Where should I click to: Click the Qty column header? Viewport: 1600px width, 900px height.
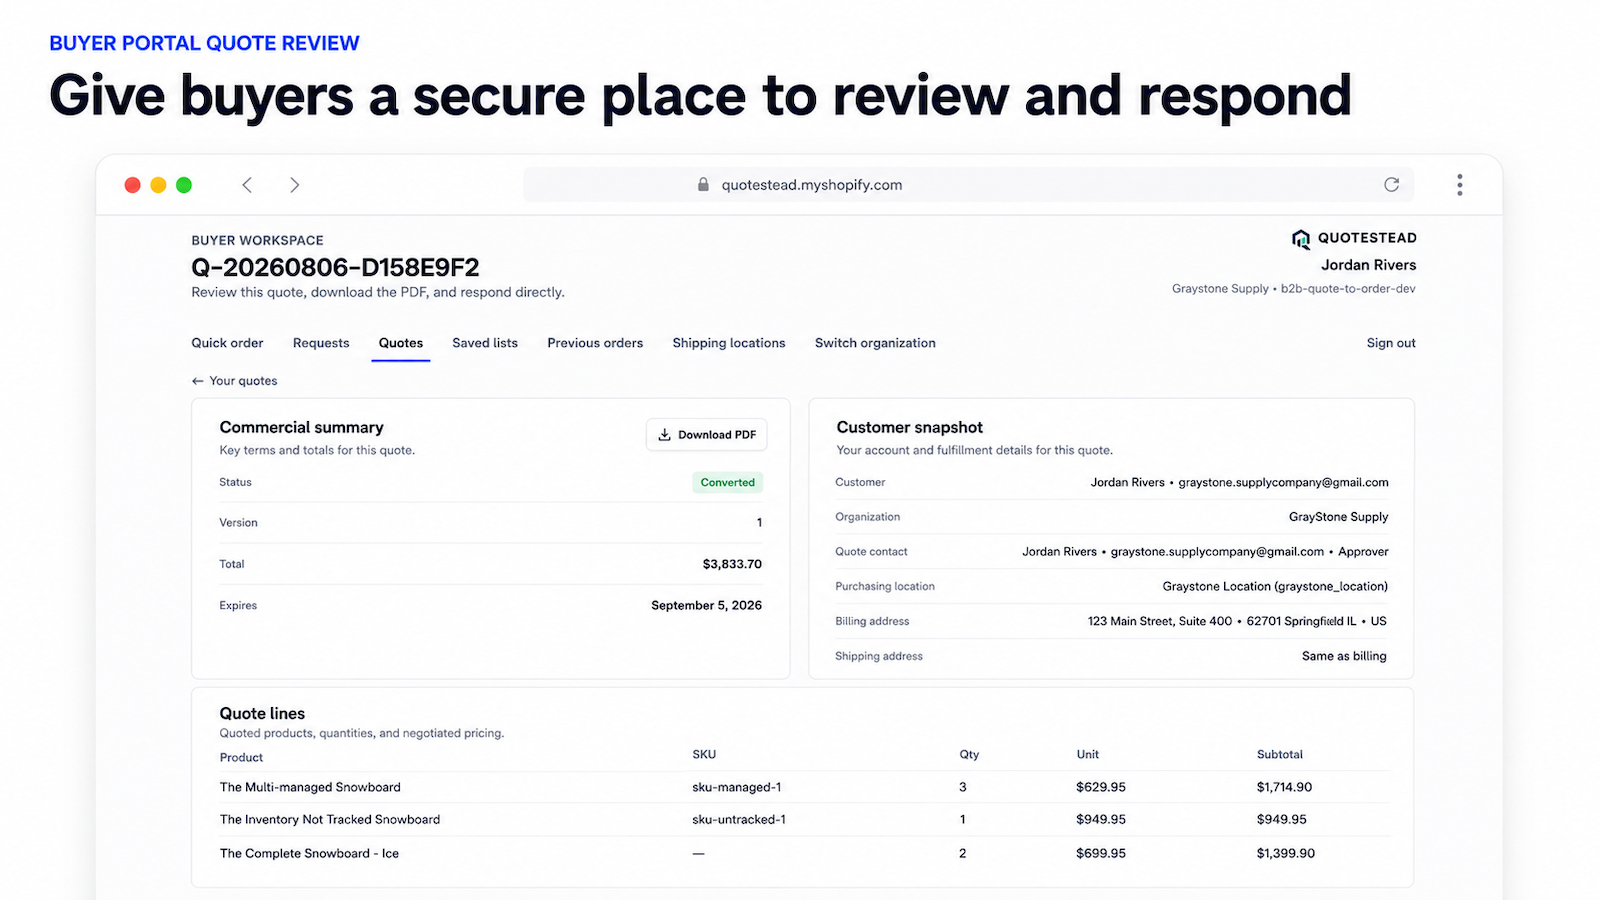(969, 755)
